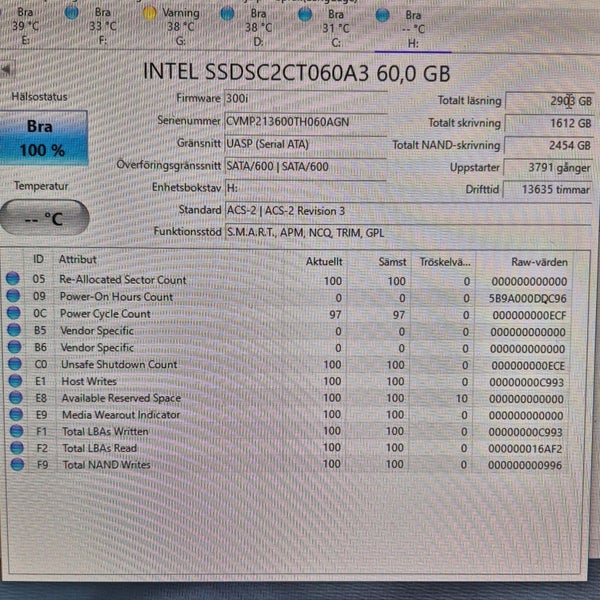The height and width of the screenshot is (600, 600).
Task: Select the Available Reserved Space attribute name
Action: tap(121, 398)
